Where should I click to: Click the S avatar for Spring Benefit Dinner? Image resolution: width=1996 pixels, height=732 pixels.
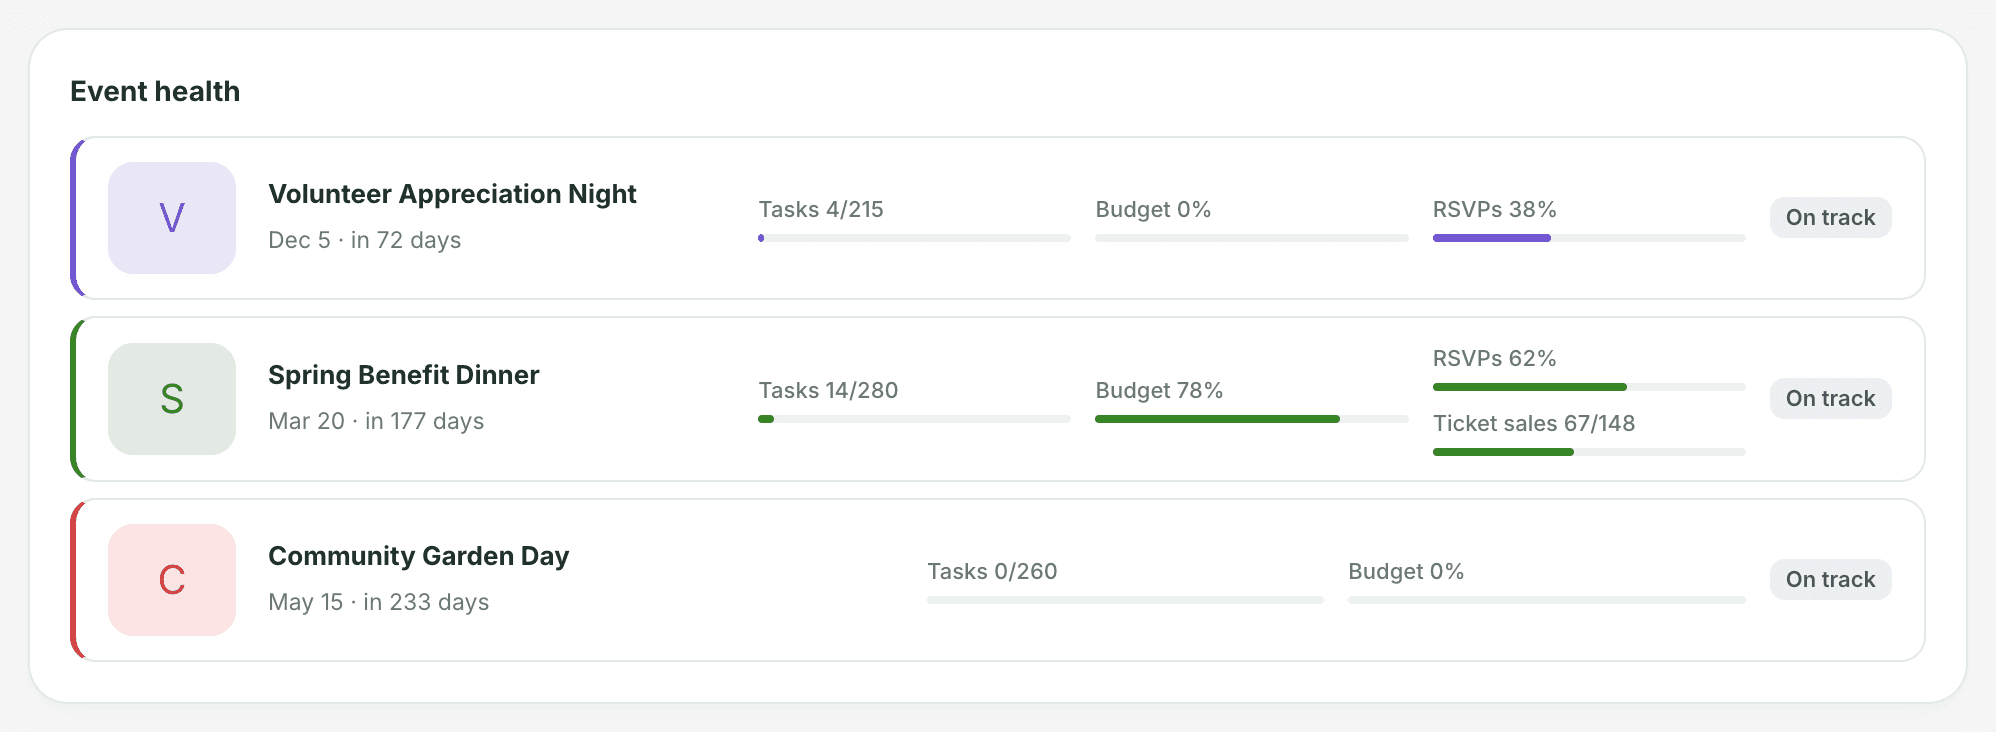pyautogui.click(x=172, y=399)
